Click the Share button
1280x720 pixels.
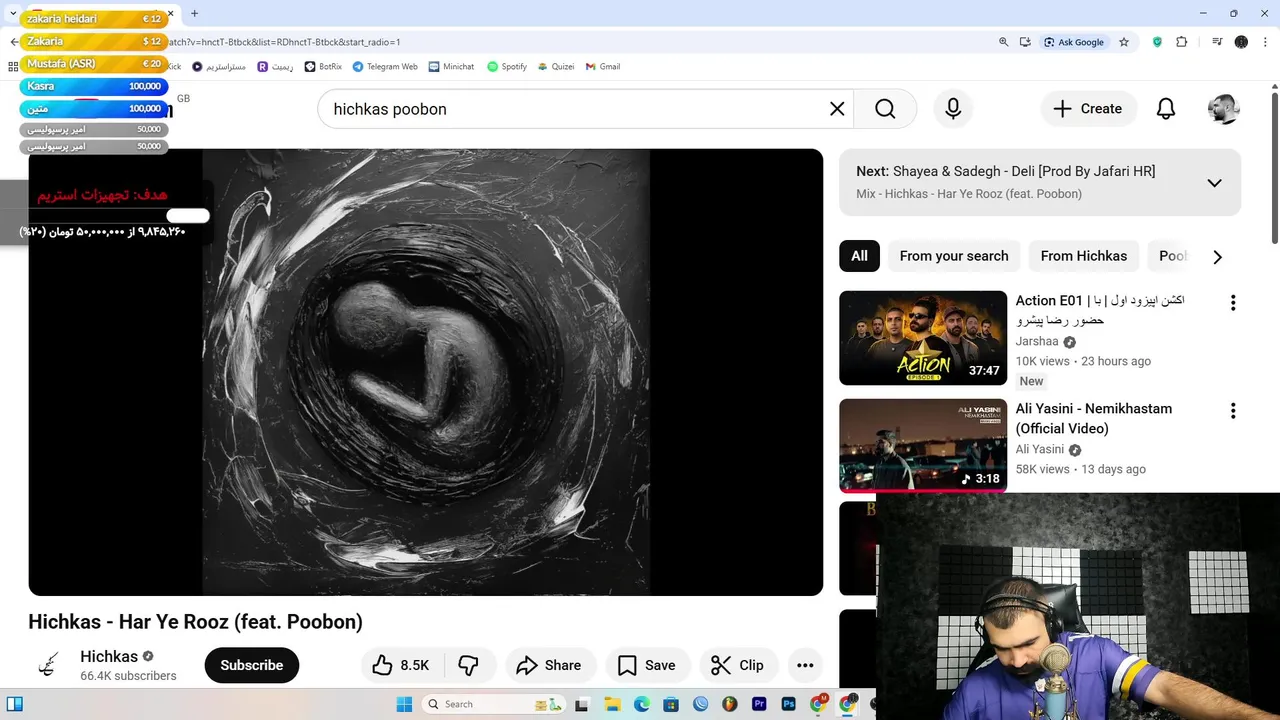click(x=548, y=665)
